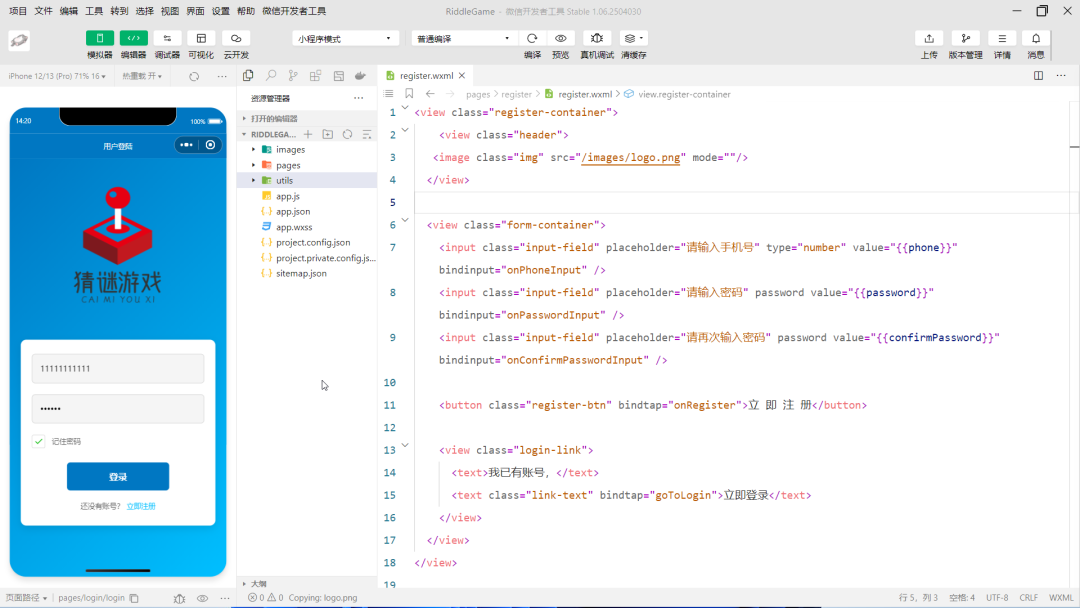Open the source control icon
This screenshot has height=608, width=1080.
point(293,76)
